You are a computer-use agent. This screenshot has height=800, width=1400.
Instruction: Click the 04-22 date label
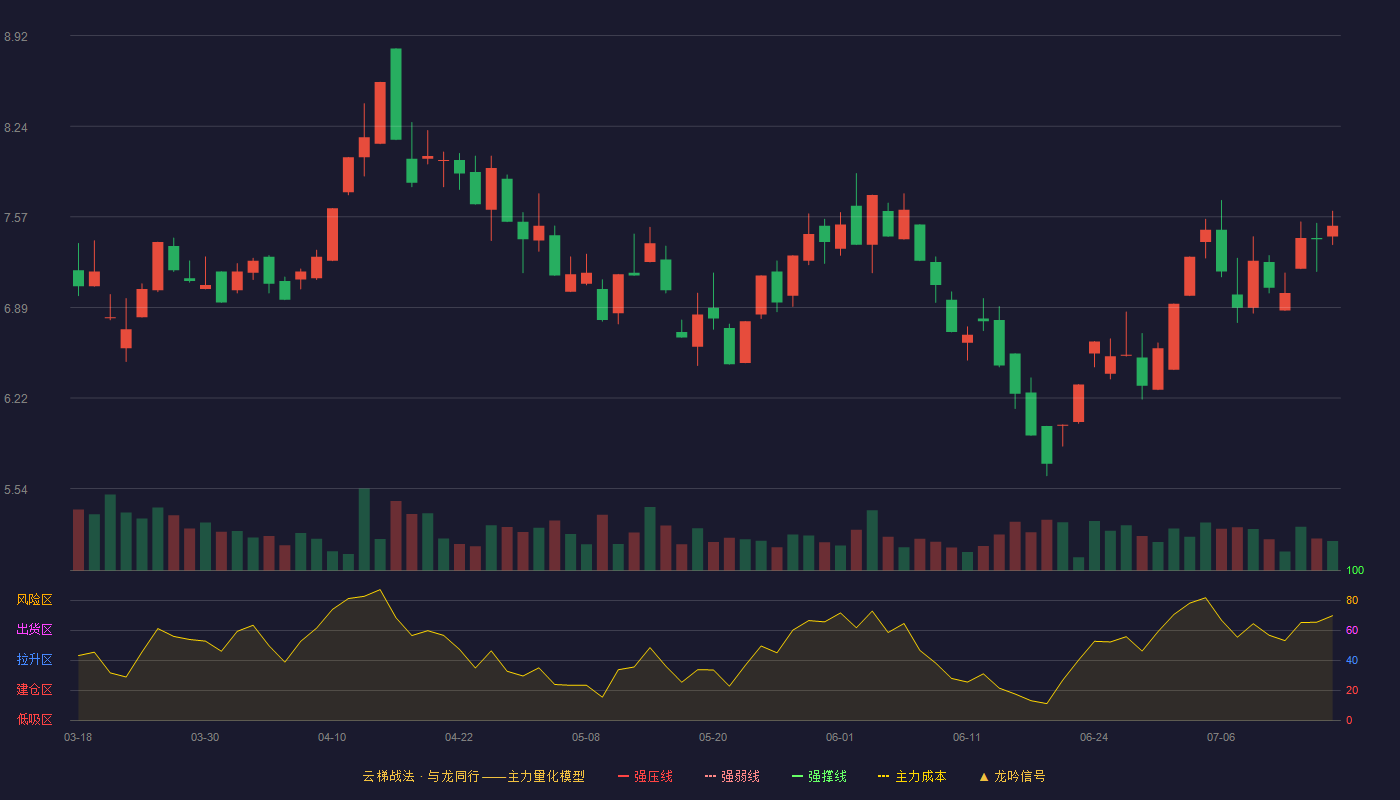(459, 737)
